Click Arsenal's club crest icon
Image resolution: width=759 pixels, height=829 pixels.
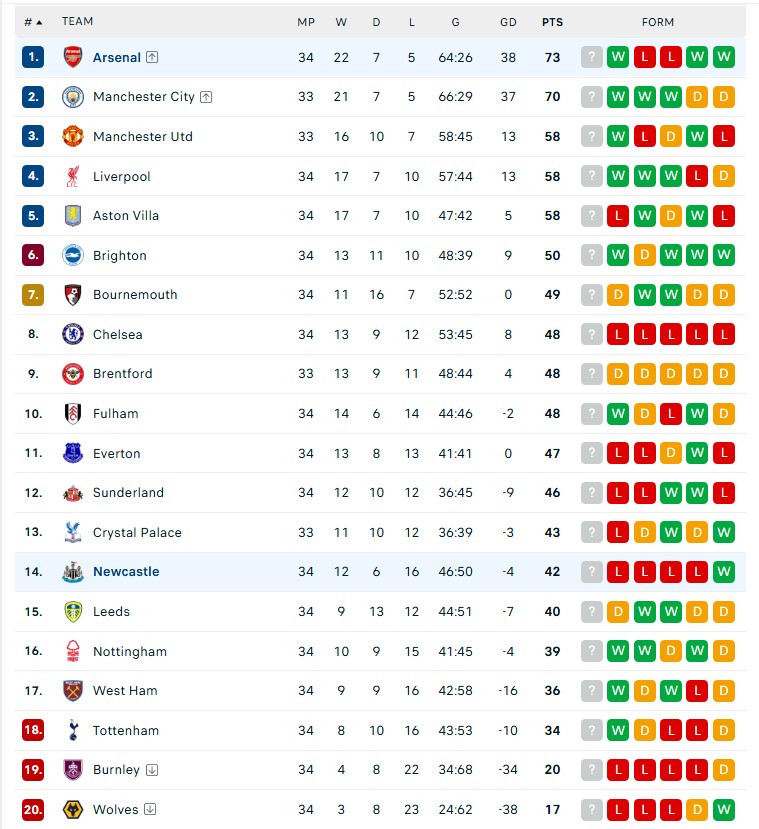(74, 57)
